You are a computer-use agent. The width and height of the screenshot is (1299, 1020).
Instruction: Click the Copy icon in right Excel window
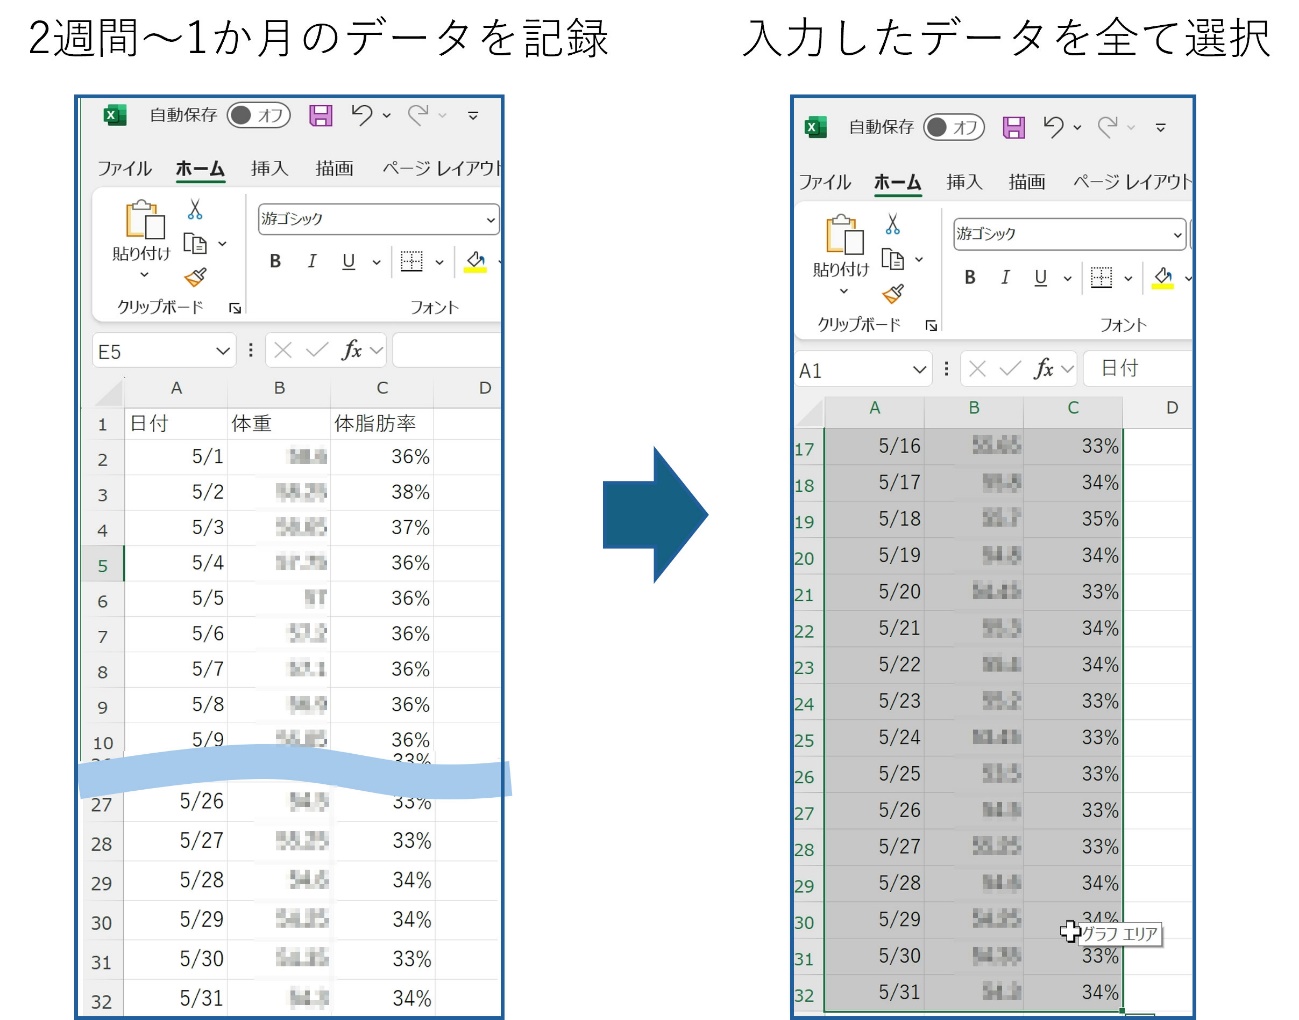click(892, 259)
